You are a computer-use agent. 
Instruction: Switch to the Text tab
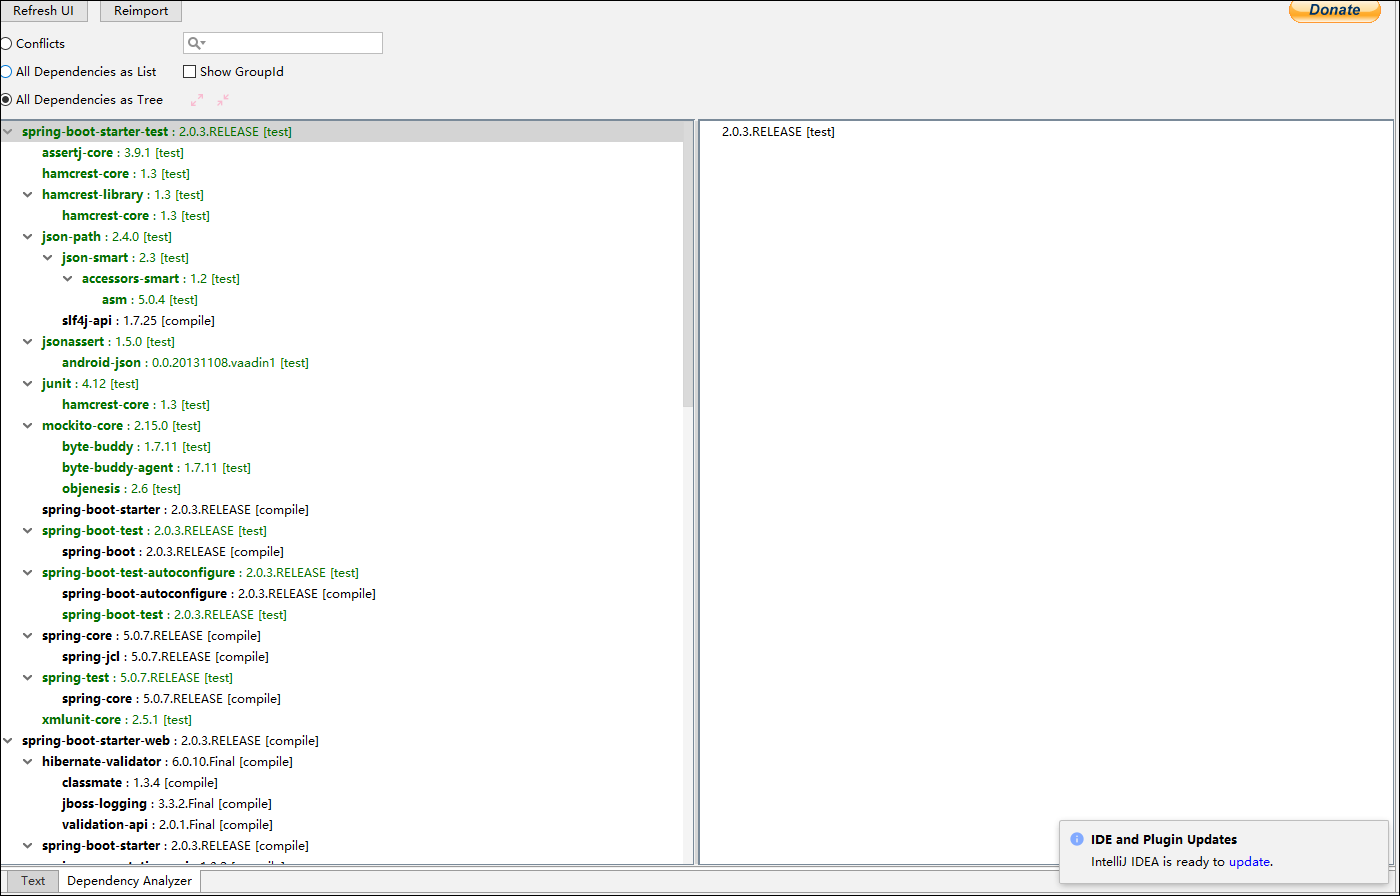pos(33,881)
